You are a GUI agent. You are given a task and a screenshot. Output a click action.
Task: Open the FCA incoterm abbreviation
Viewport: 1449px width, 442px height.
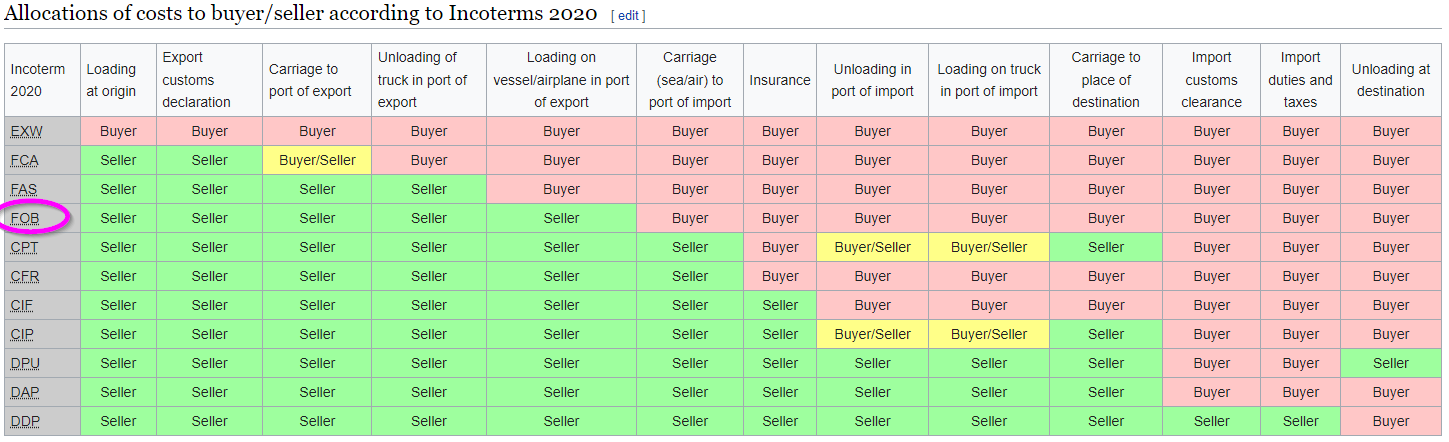point(25,160)
